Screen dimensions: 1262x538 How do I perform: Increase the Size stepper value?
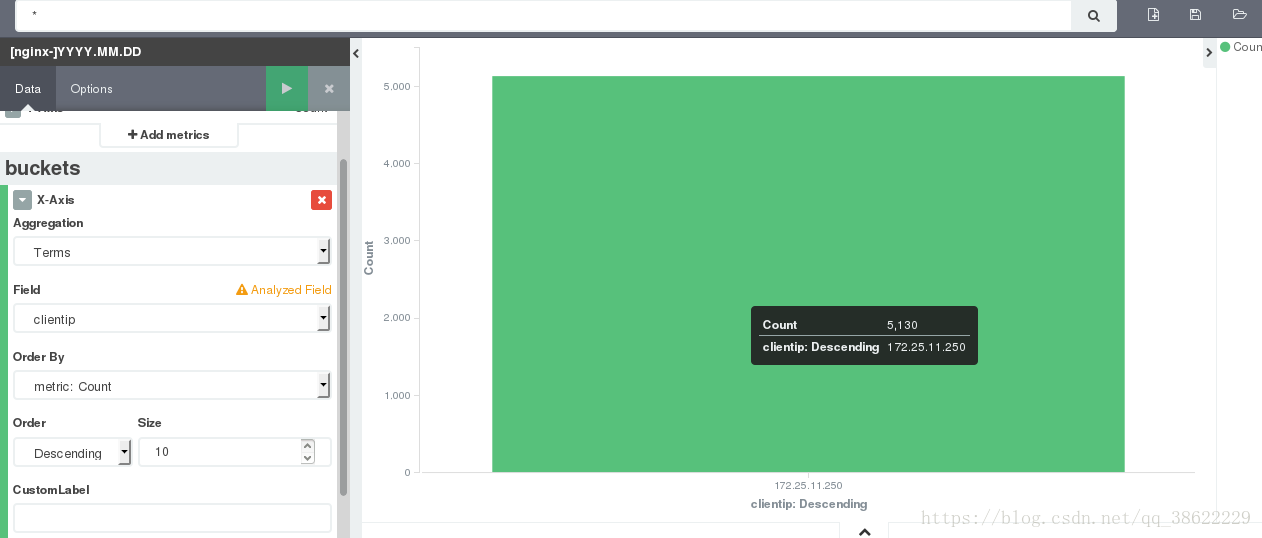pyautogui.click(x=307, y=446)
